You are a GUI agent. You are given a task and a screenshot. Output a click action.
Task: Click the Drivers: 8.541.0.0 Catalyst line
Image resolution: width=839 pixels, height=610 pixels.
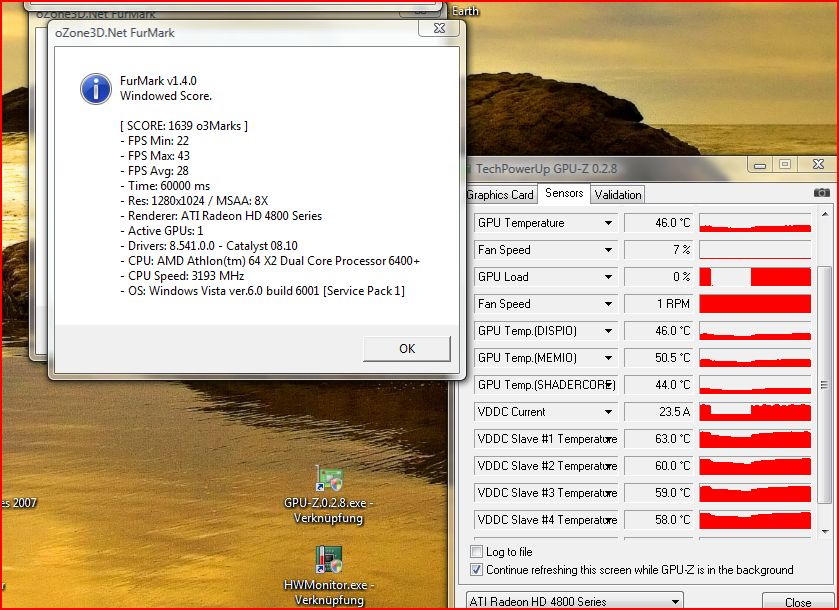coord(209,246)
